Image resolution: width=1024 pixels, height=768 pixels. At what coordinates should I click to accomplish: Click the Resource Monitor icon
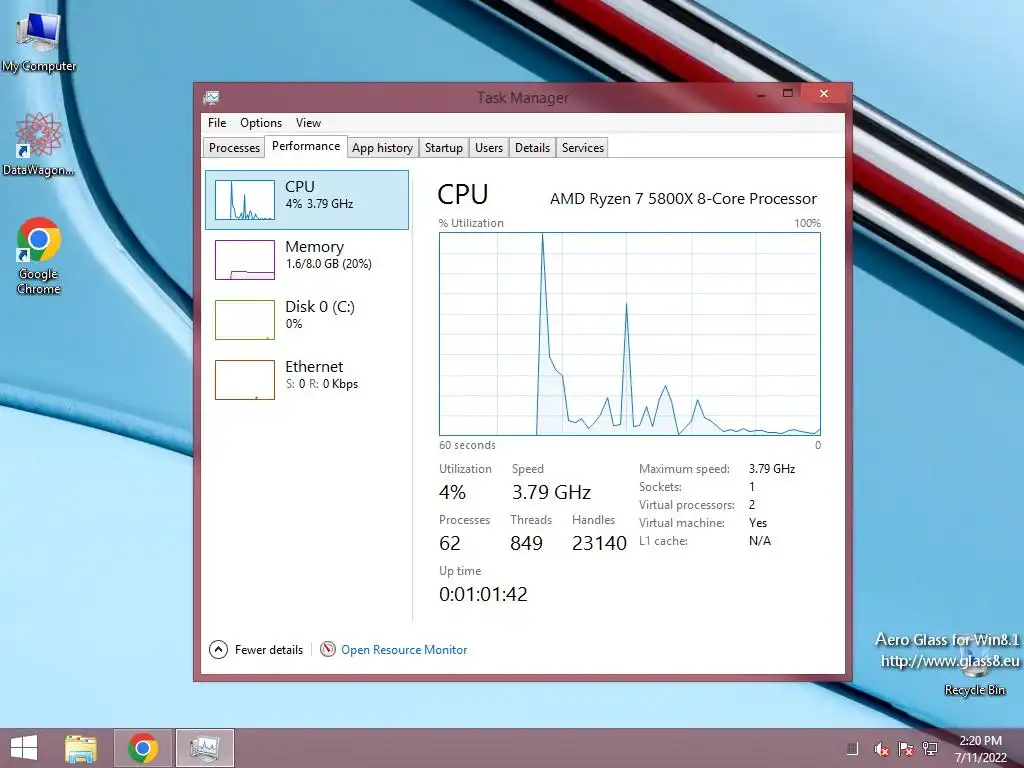[x=328, y=649]
